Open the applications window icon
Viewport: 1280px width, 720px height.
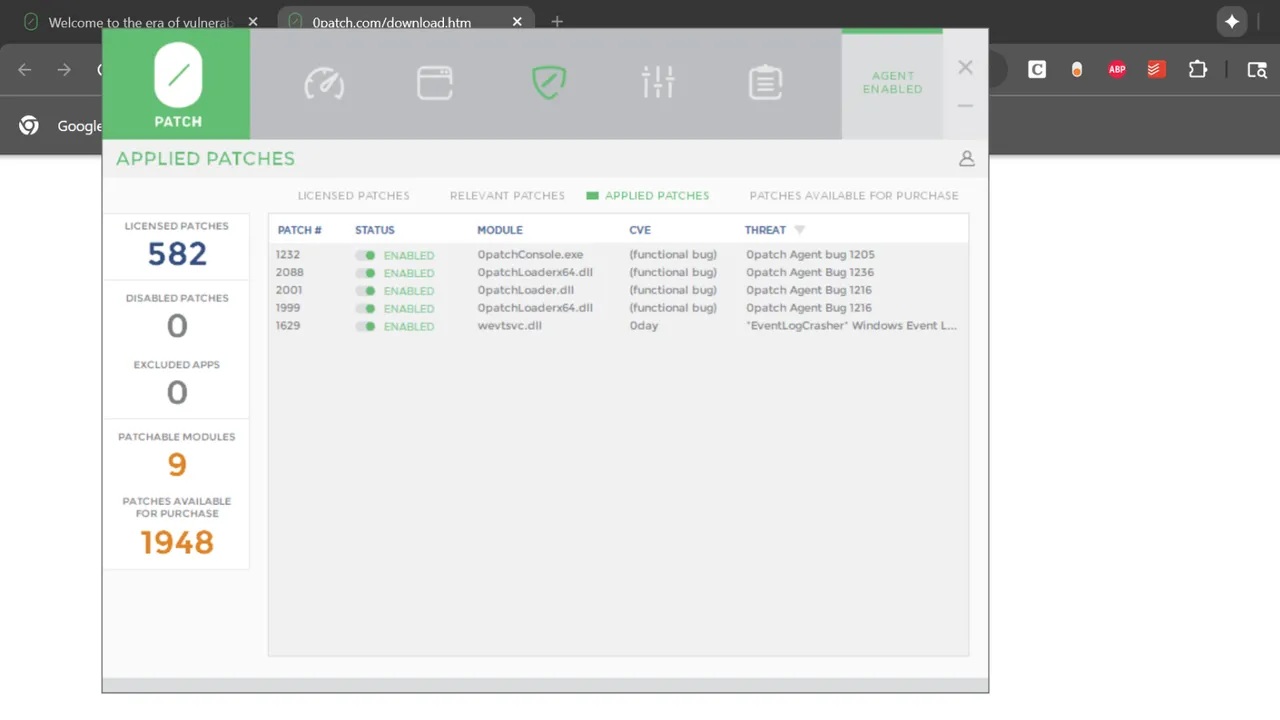pos(435,83)
